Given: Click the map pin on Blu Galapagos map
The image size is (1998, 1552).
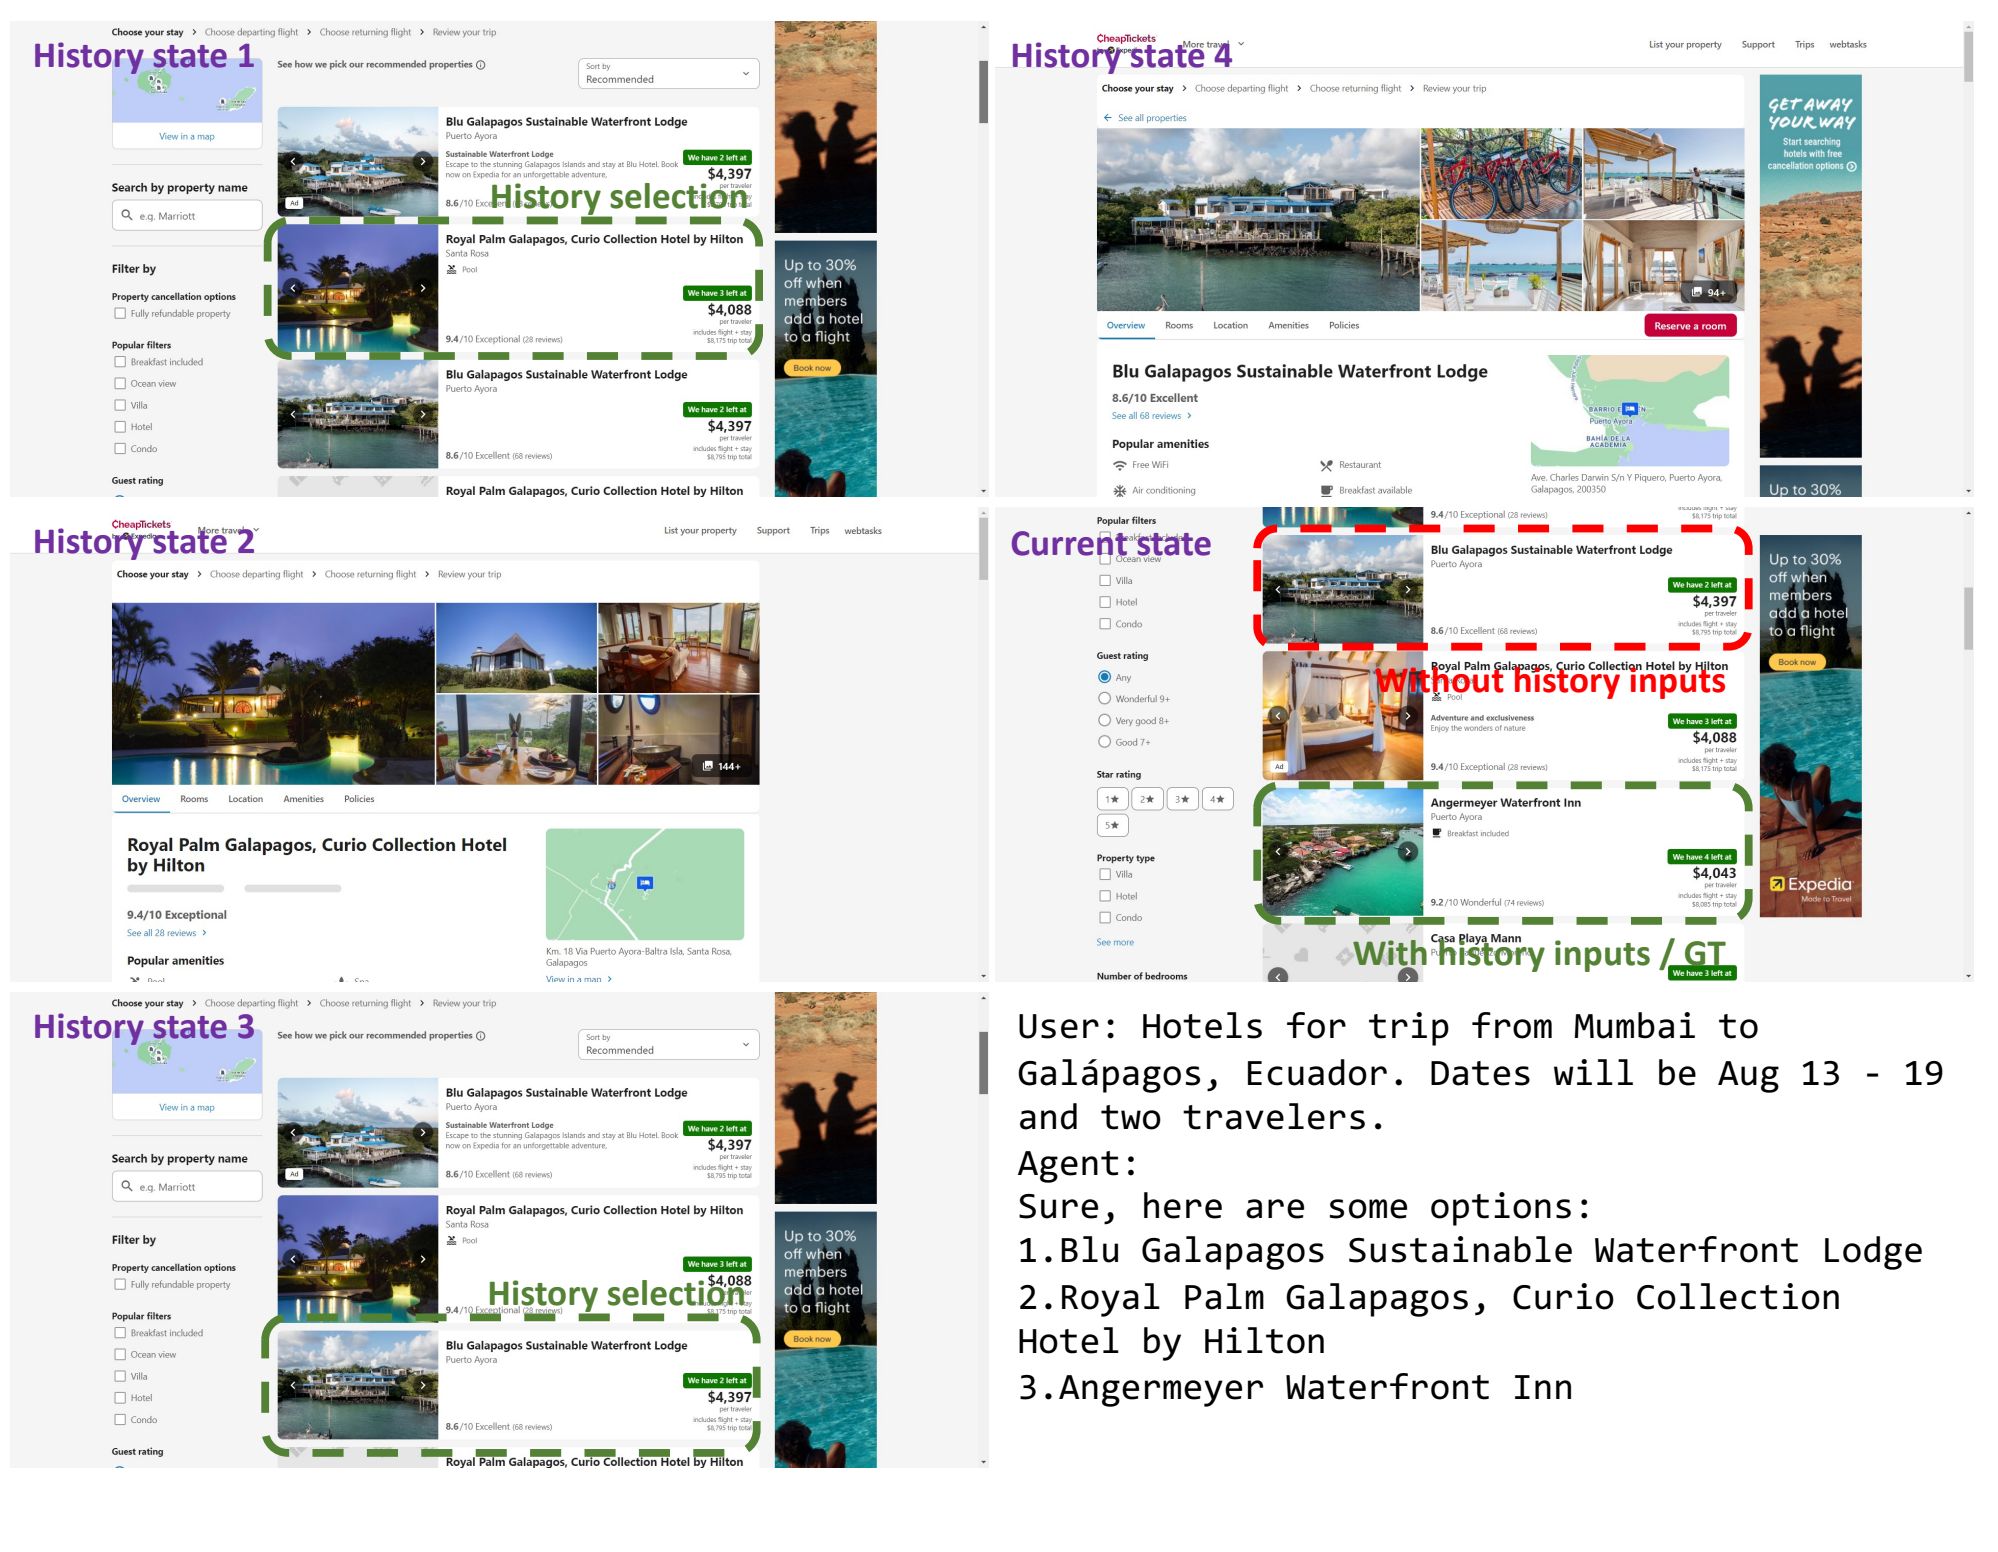Looking at the screenshot, I should (1630, 409).
